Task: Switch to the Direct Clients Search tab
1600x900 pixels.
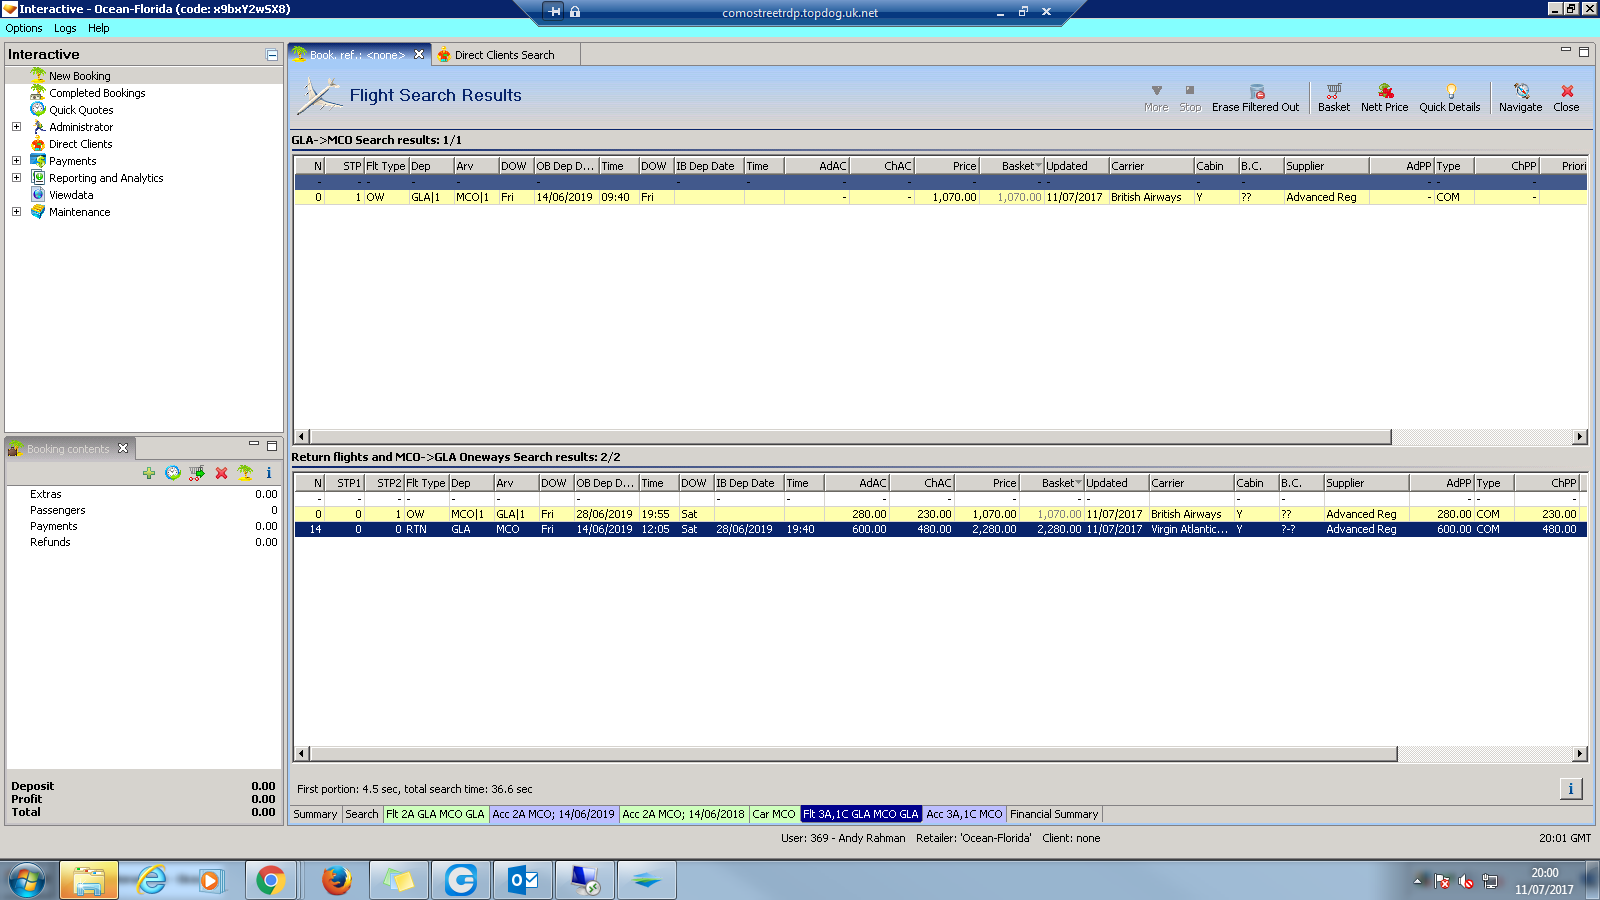Action: click(504, 55)
